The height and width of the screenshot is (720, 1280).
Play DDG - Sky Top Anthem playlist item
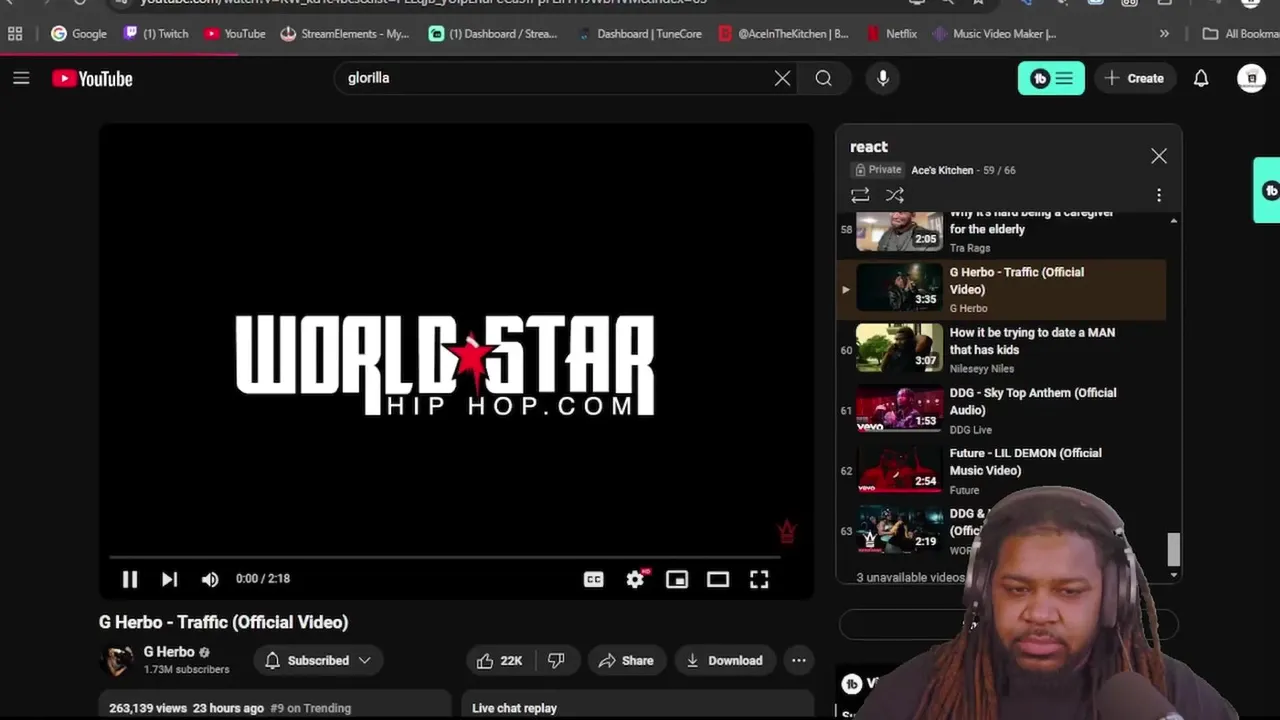click(x=1001, y=410)
